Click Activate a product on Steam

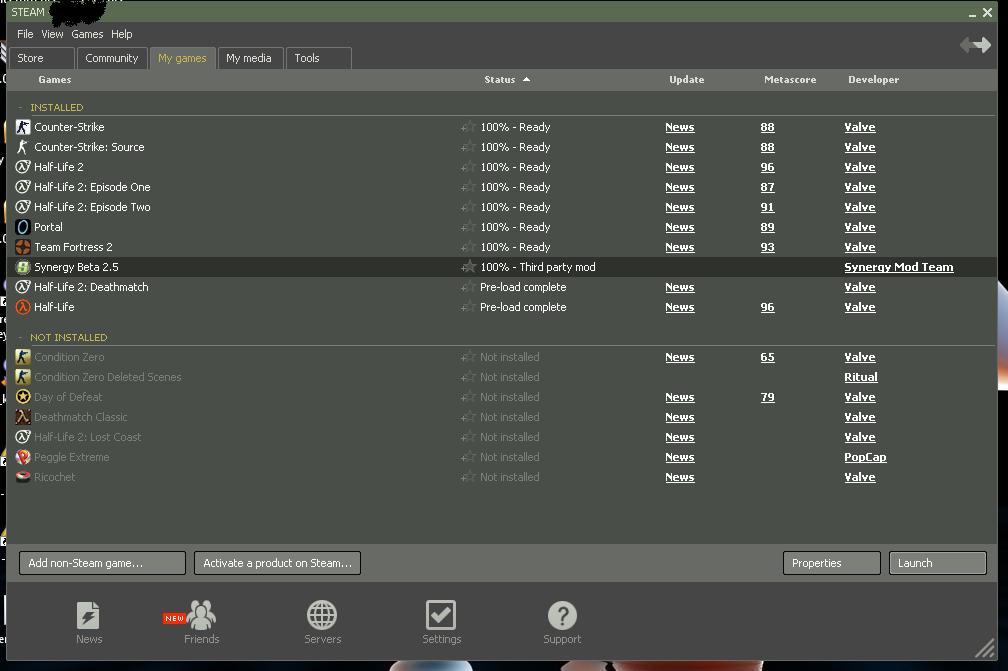click(x=277, y=563)
